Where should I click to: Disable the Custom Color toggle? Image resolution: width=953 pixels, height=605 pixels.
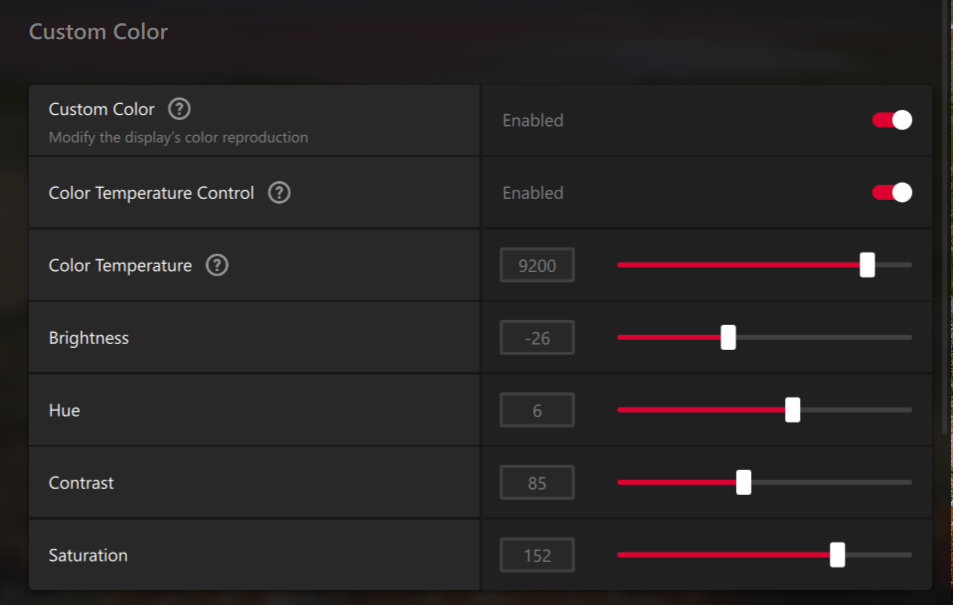892,120
